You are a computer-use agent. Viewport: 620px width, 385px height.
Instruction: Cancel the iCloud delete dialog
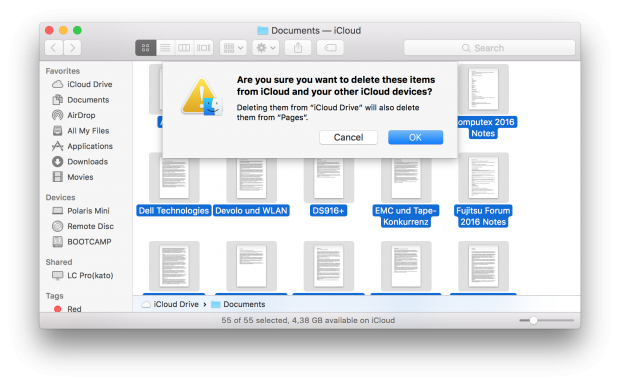click(x=348, y=137)
